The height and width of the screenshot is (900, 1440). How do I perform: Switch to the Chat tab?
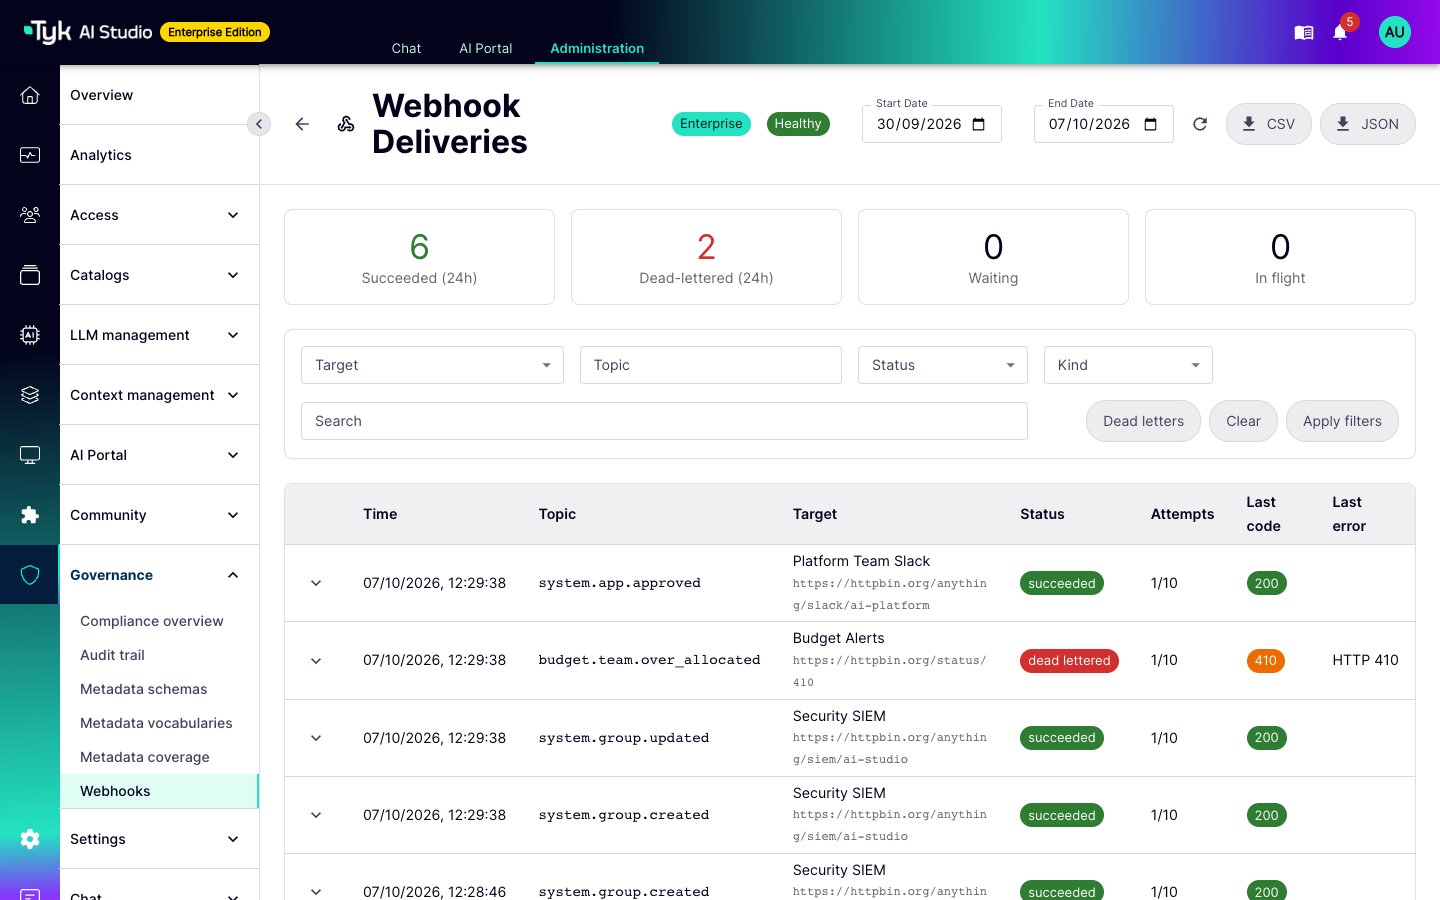(406, 48)
